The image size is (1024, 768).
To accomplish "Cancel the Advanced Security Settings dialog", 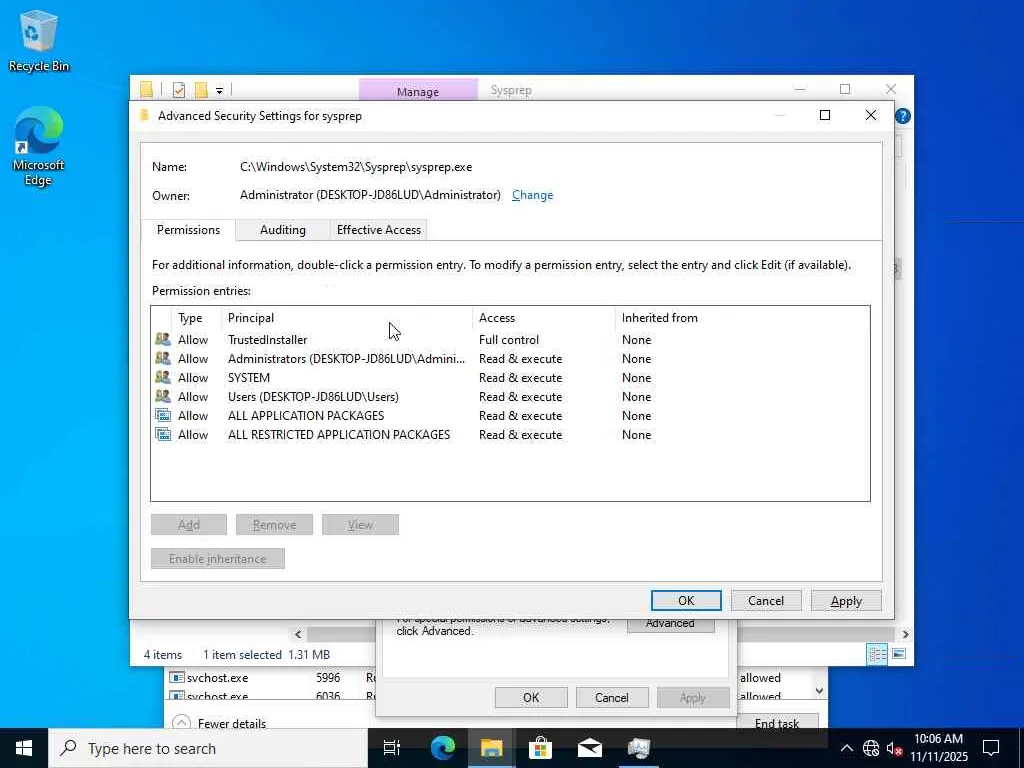I will [765, 600].
